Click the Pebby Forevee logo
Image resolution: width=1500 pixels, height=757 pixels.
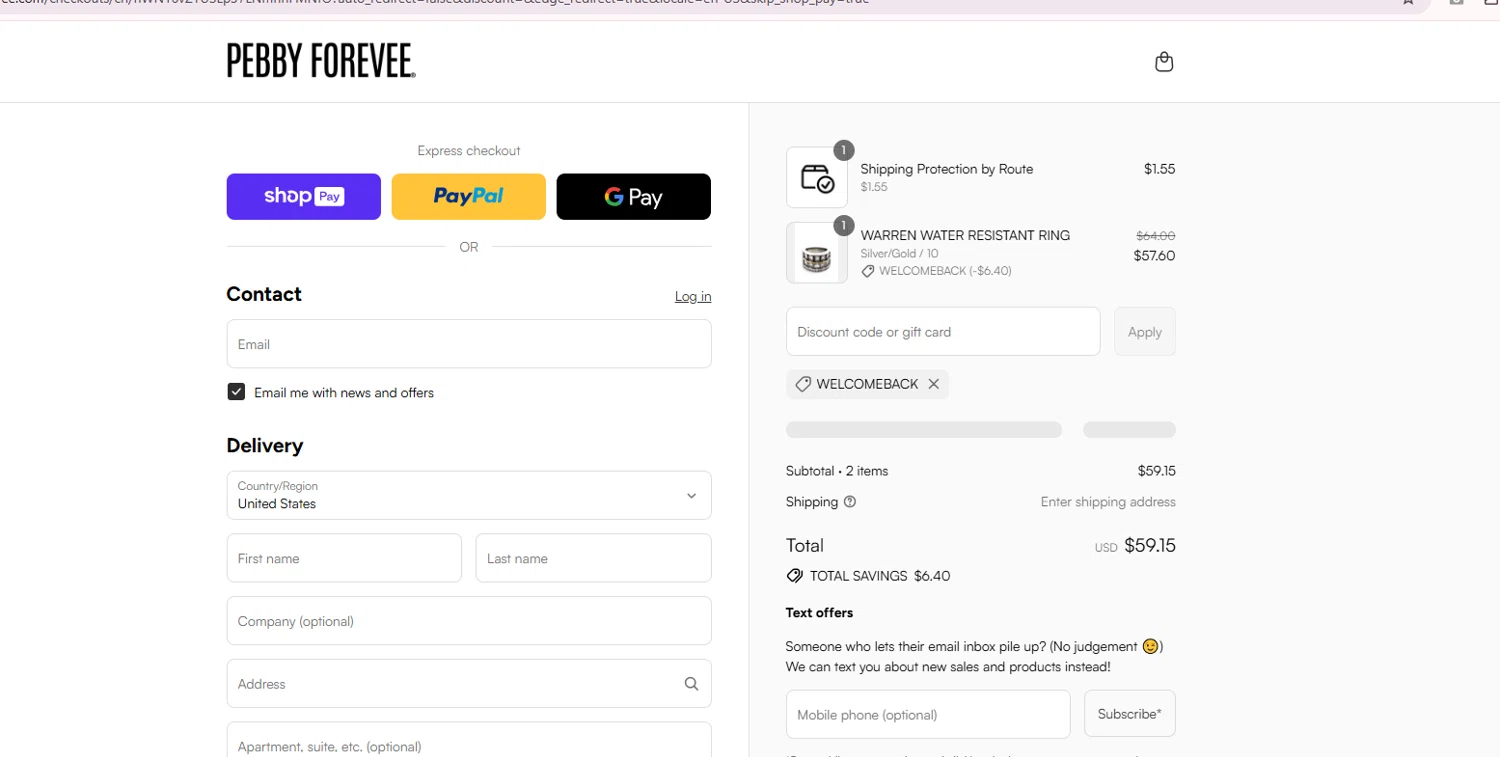point(321,61)
